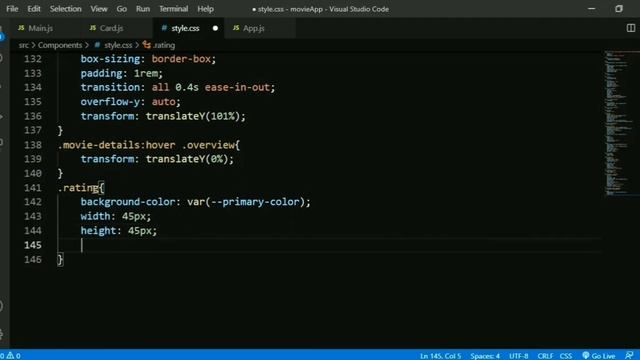
Task: Click src in the breadcrumb
Action: pyautogui.click(x=24, y=45)
